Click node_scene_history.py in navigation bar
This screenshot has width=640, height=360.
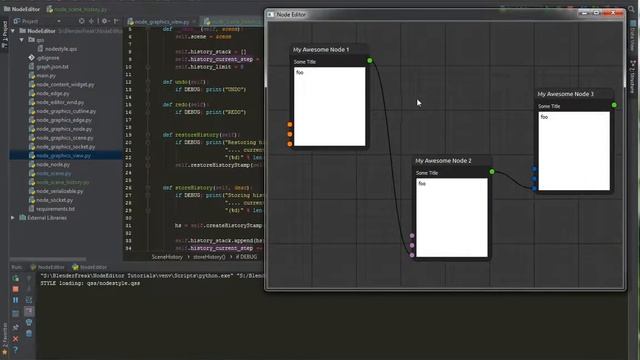pos(77,9)
